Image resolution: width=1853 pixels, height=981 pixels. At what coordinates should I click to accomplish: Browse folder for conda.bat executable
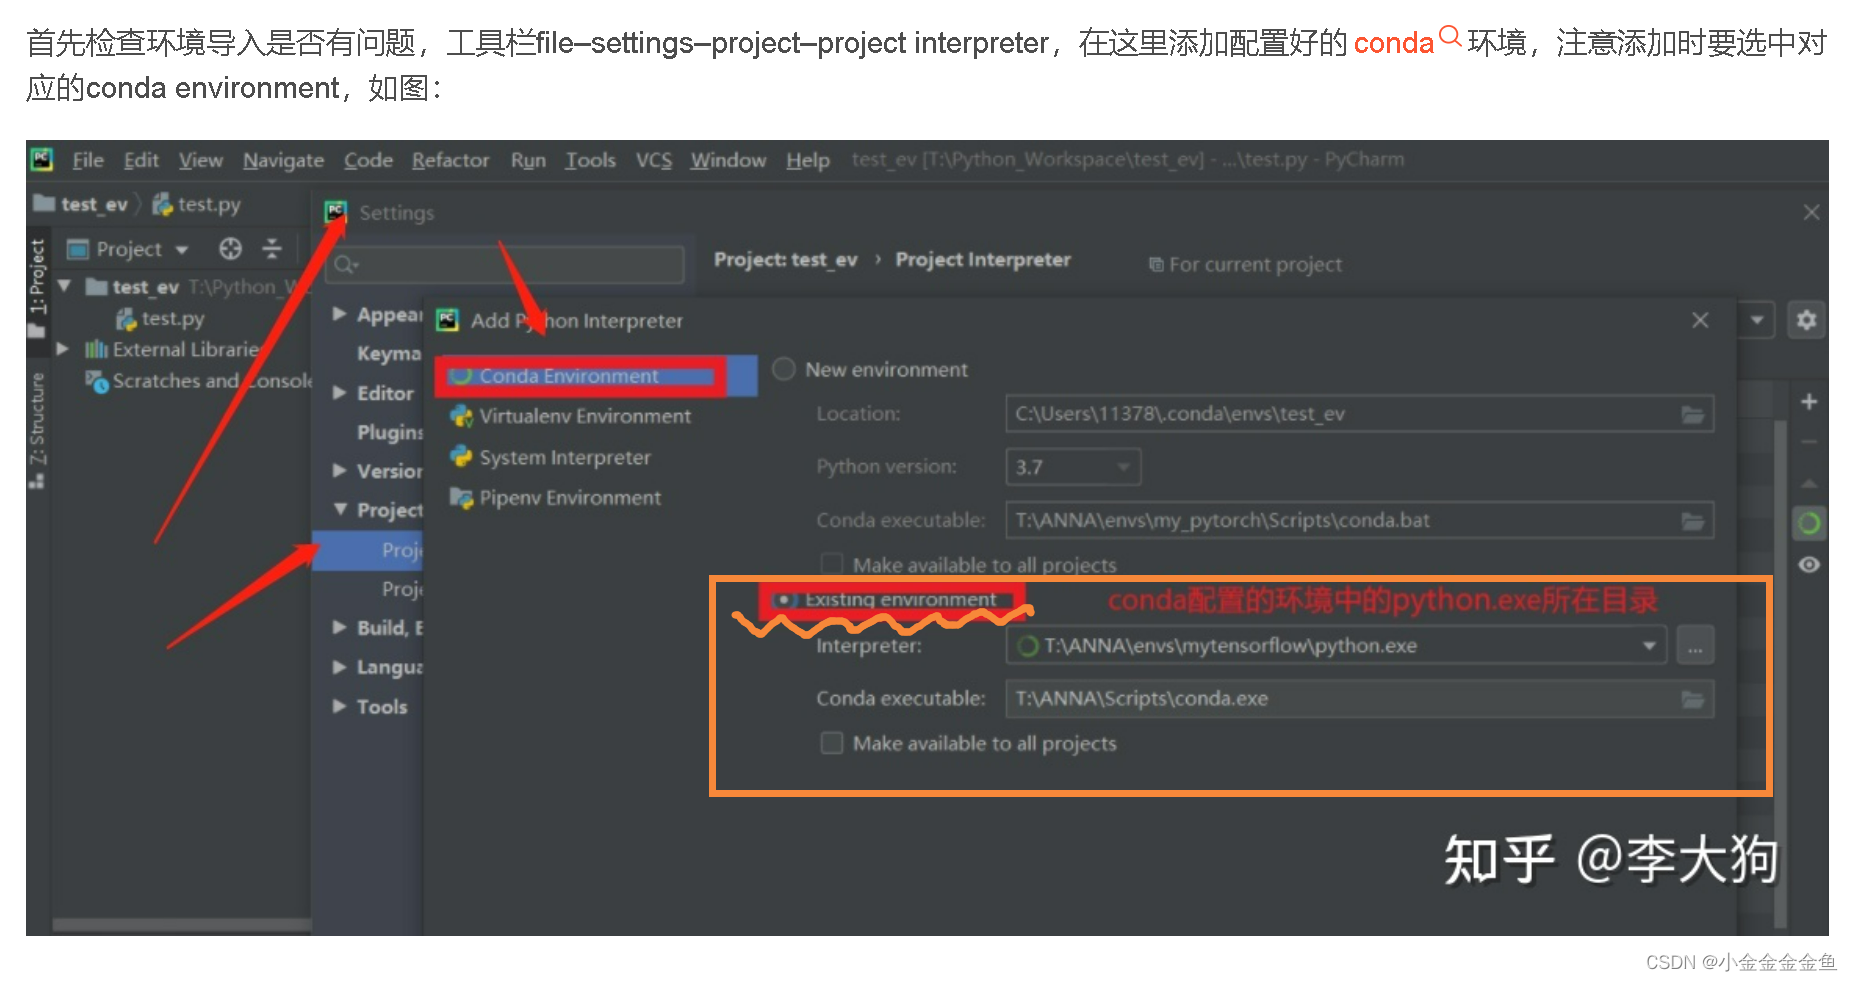[1693, 521]
